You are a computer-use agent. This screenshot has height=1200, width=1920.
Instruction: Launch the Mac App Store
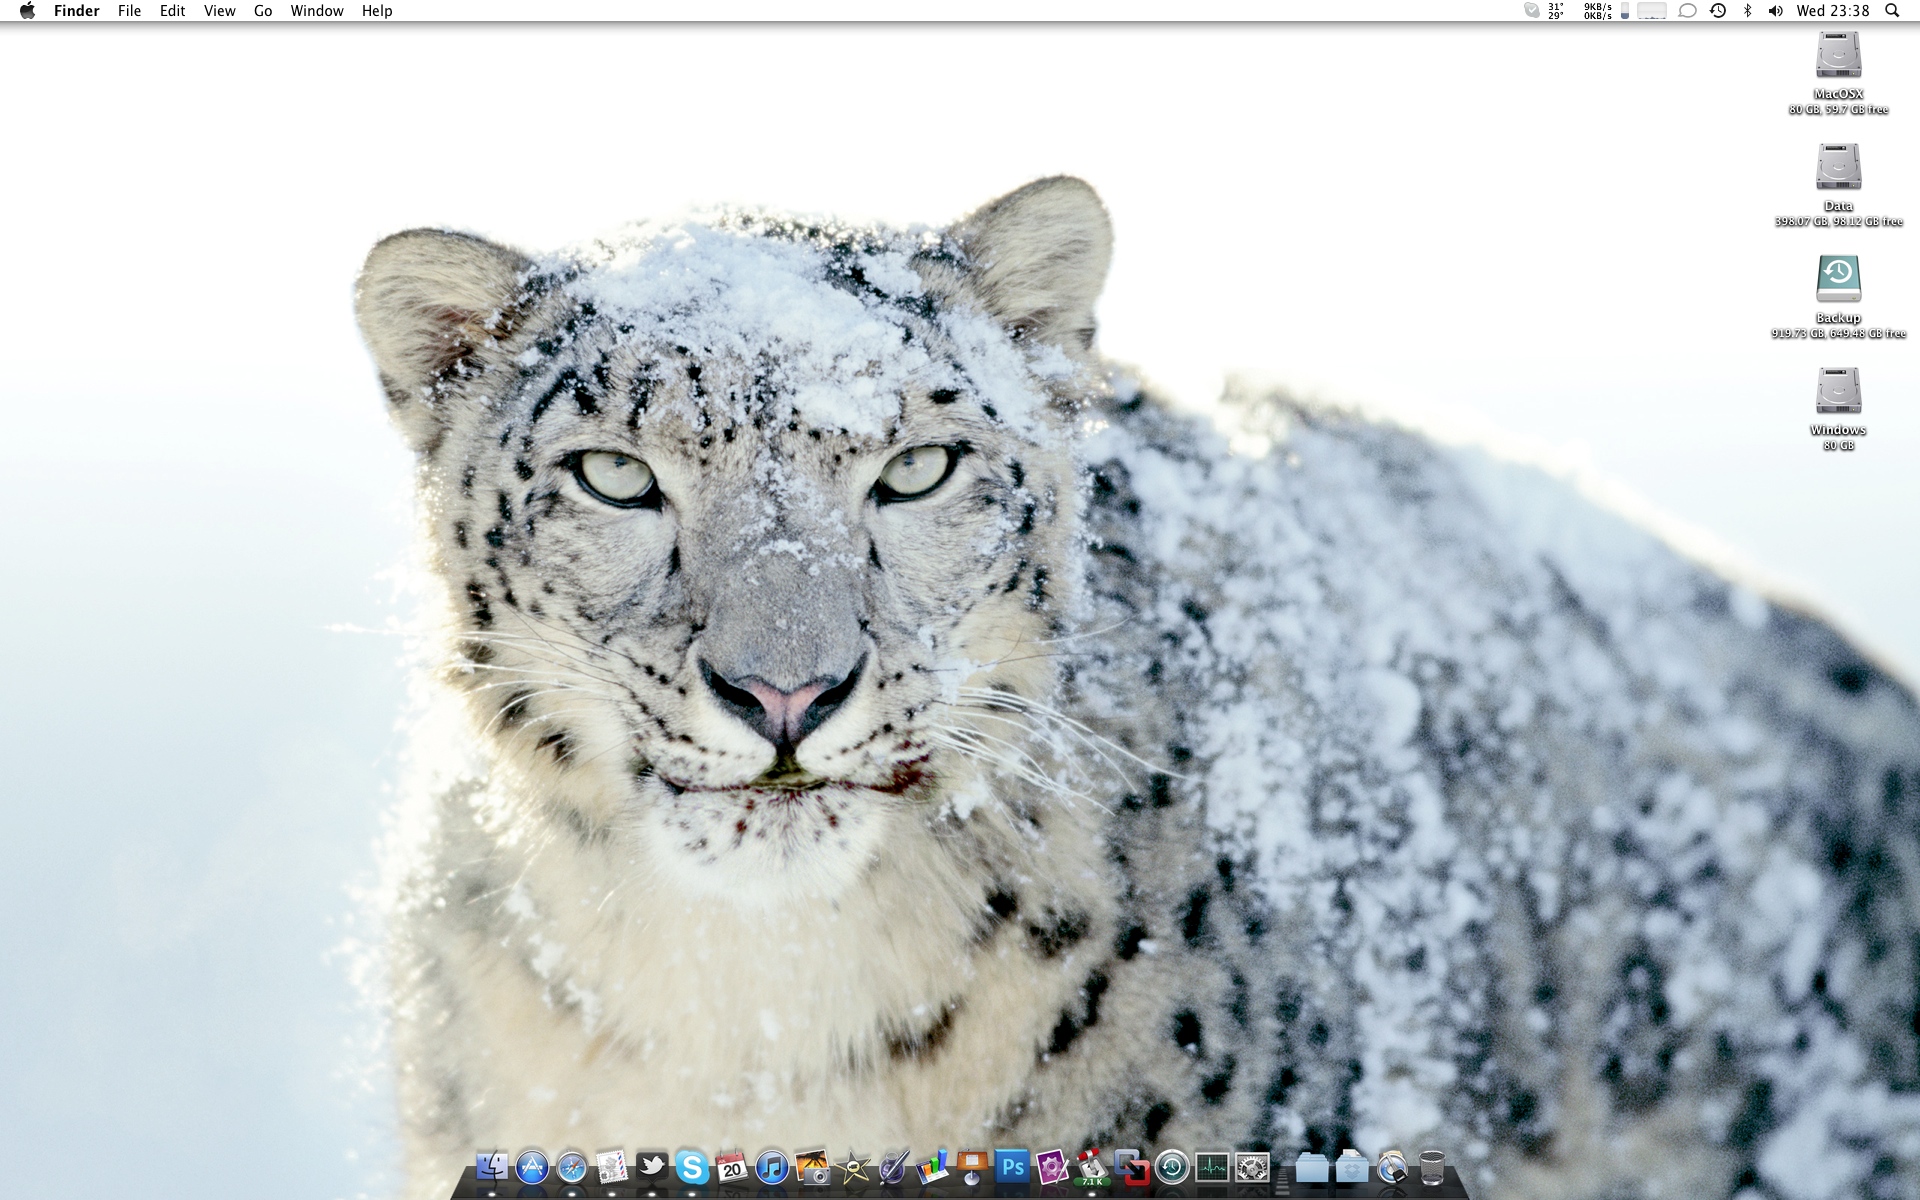pos(532,1167)
